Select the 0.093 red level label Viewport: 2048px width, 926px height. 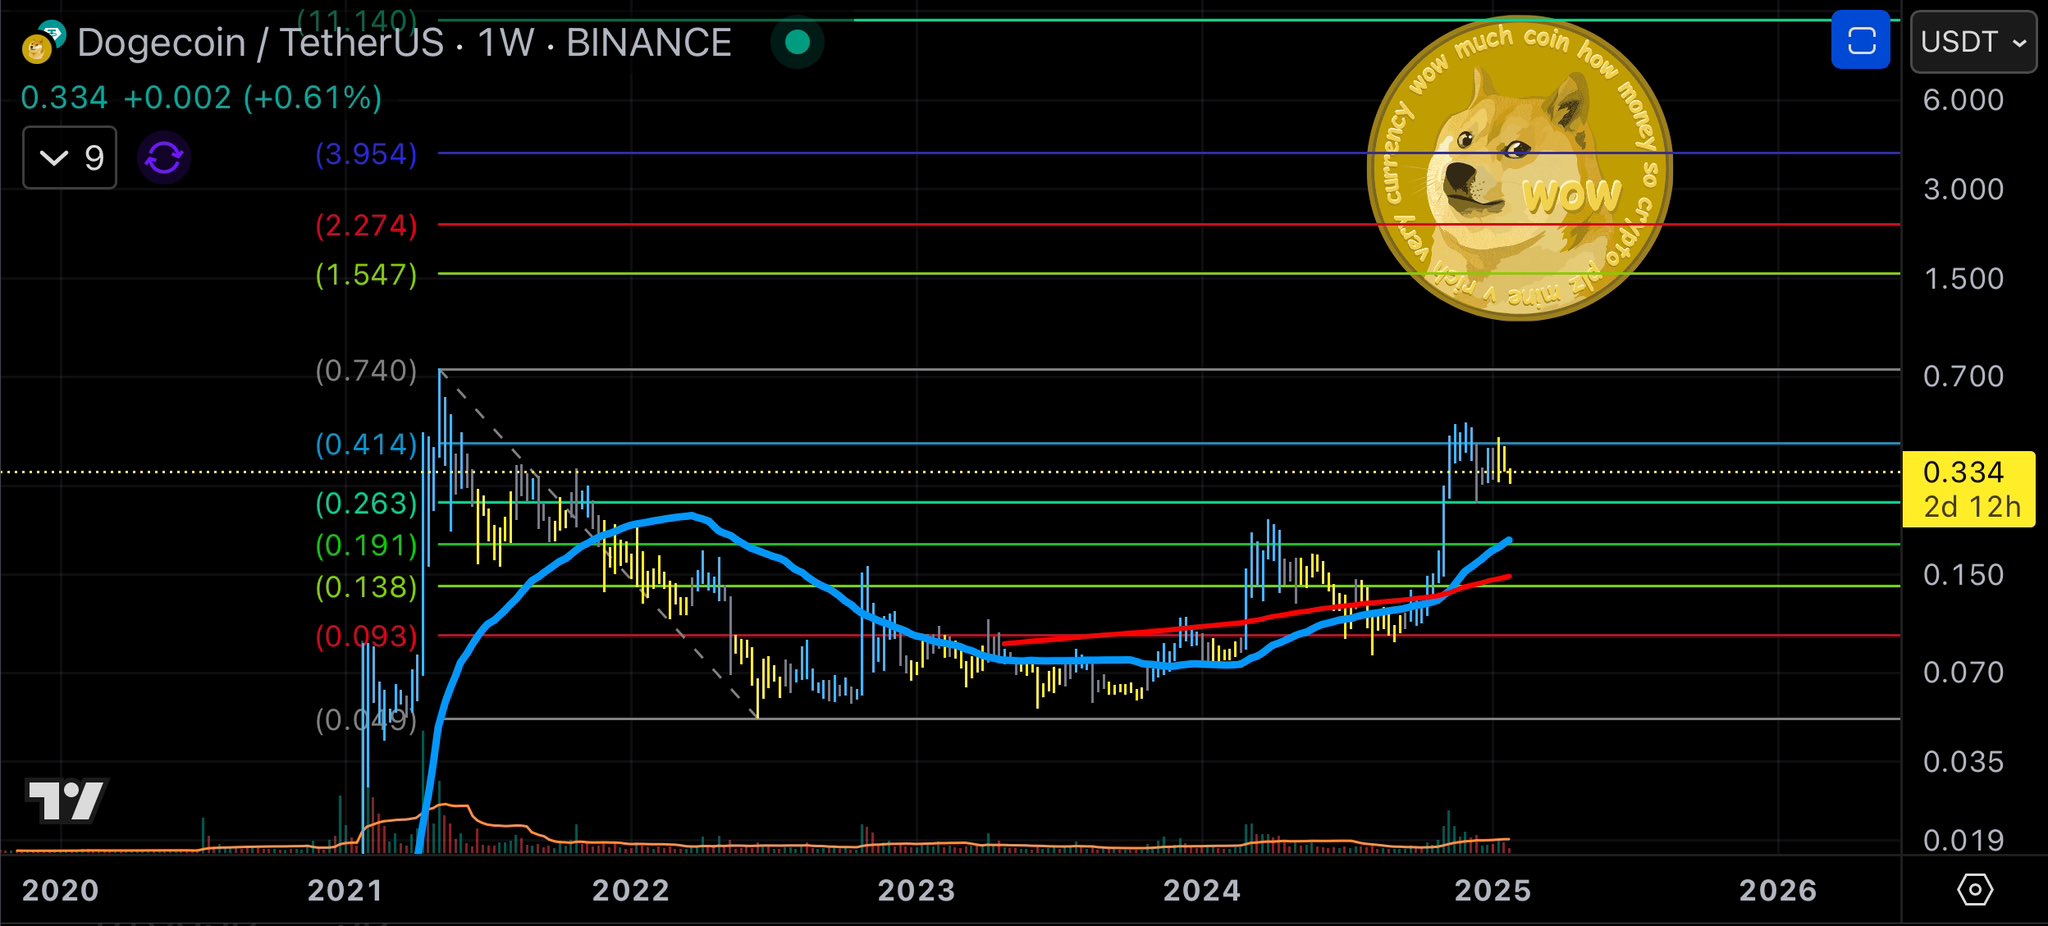[x=366, y=636]
